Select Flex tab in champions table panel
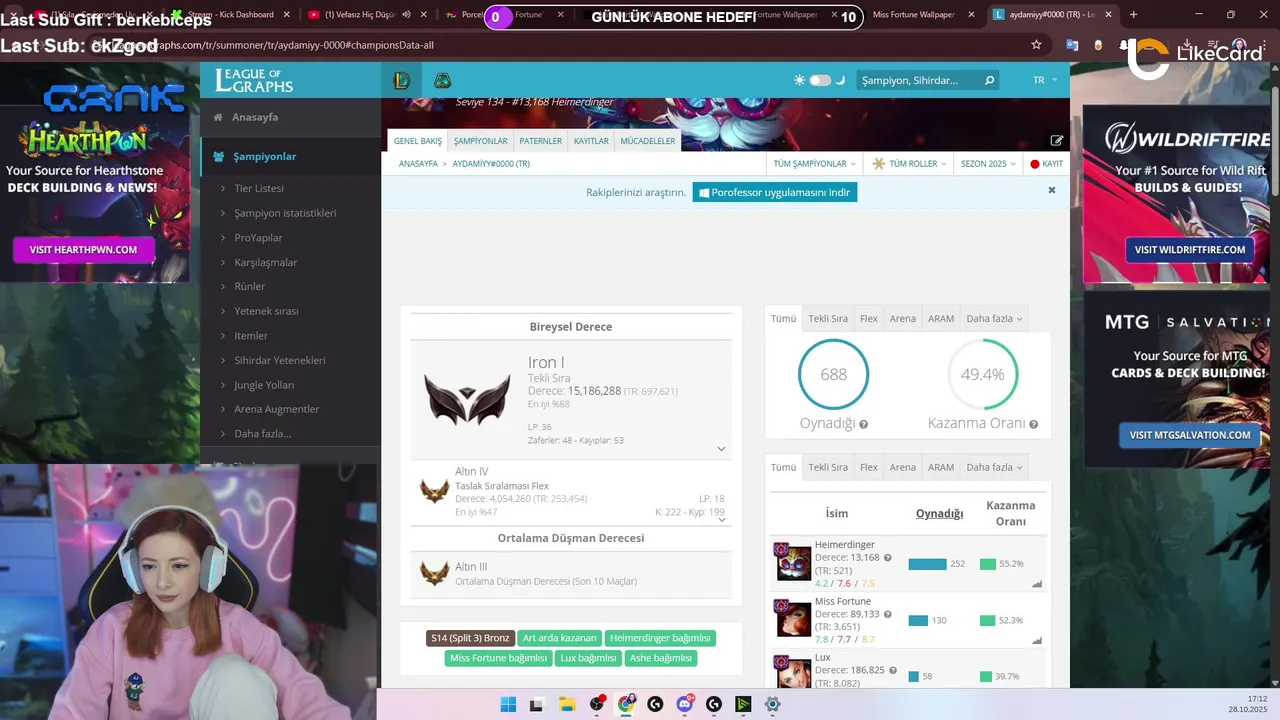The image size is (1280, 720). 869,467
